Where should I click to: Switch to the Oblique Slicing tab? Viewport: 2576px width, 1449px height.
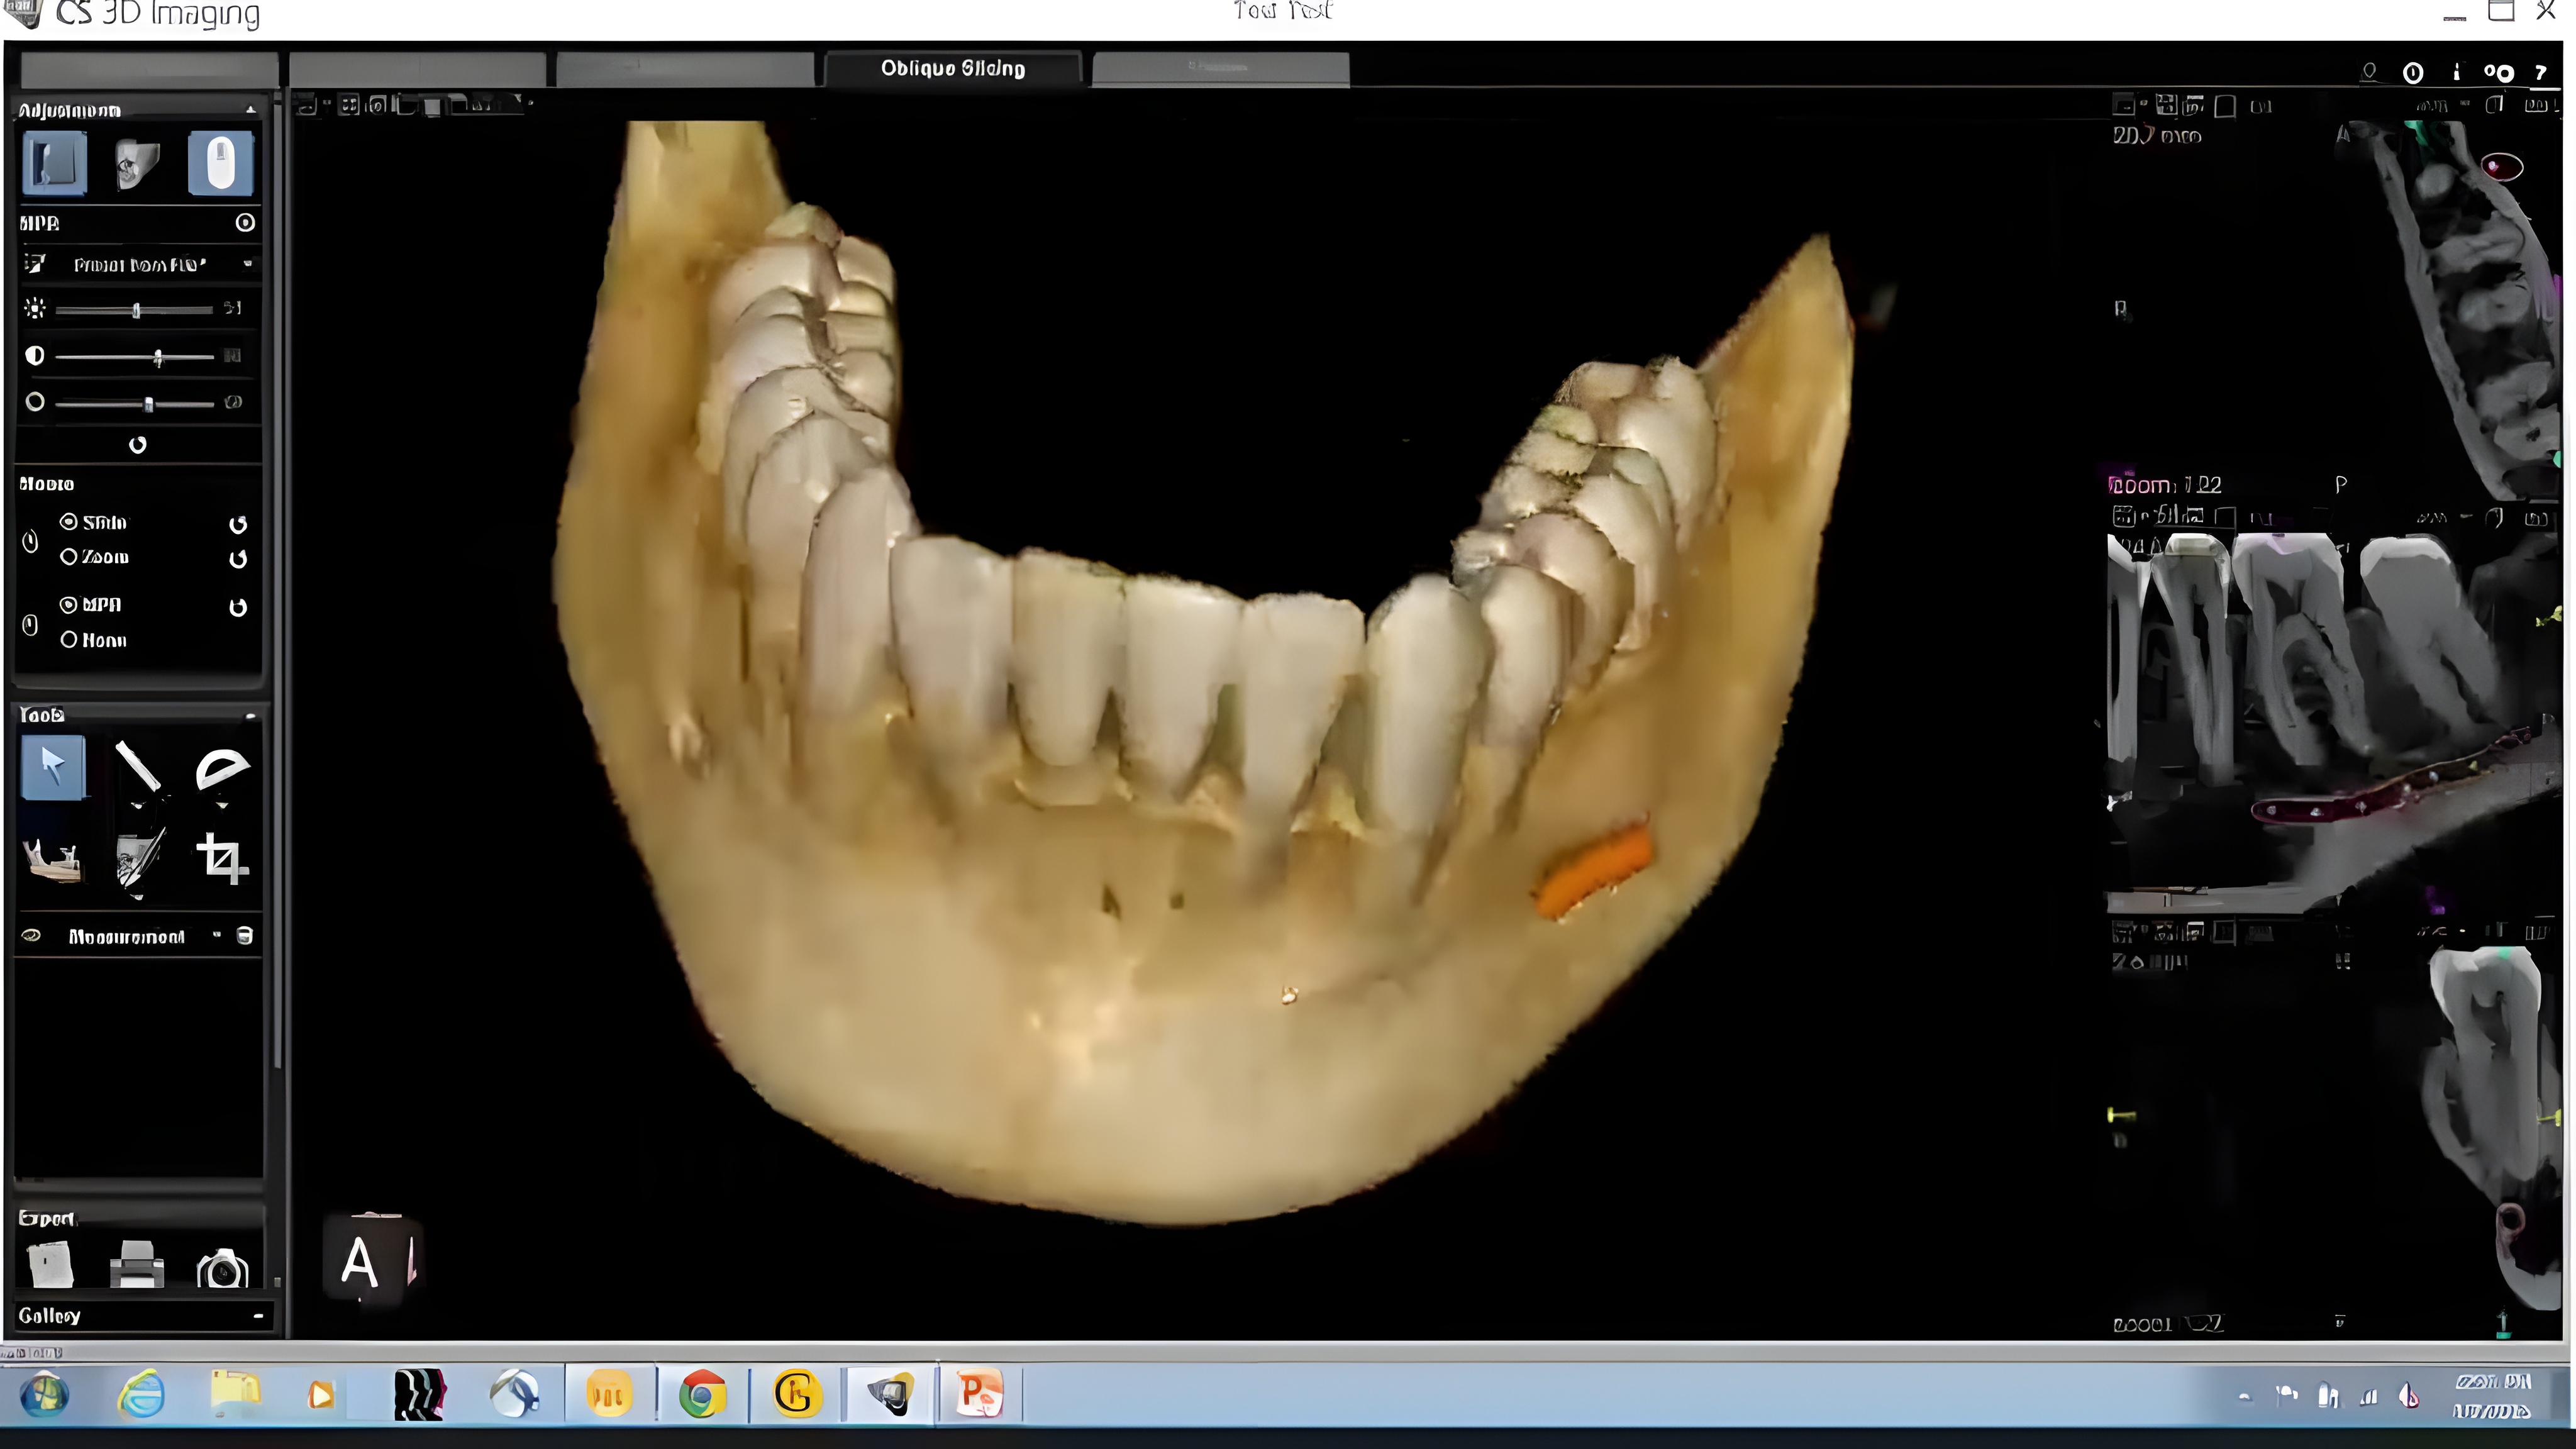click(x=952, y=69)
